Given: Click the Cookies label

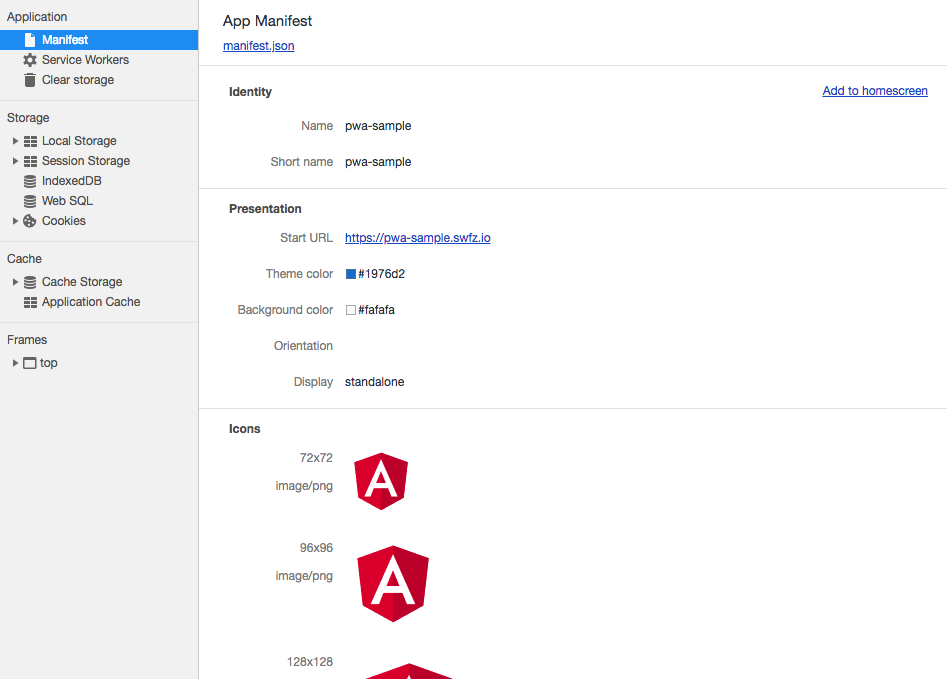Looking at the screenshot, I should tap(63, 221).
